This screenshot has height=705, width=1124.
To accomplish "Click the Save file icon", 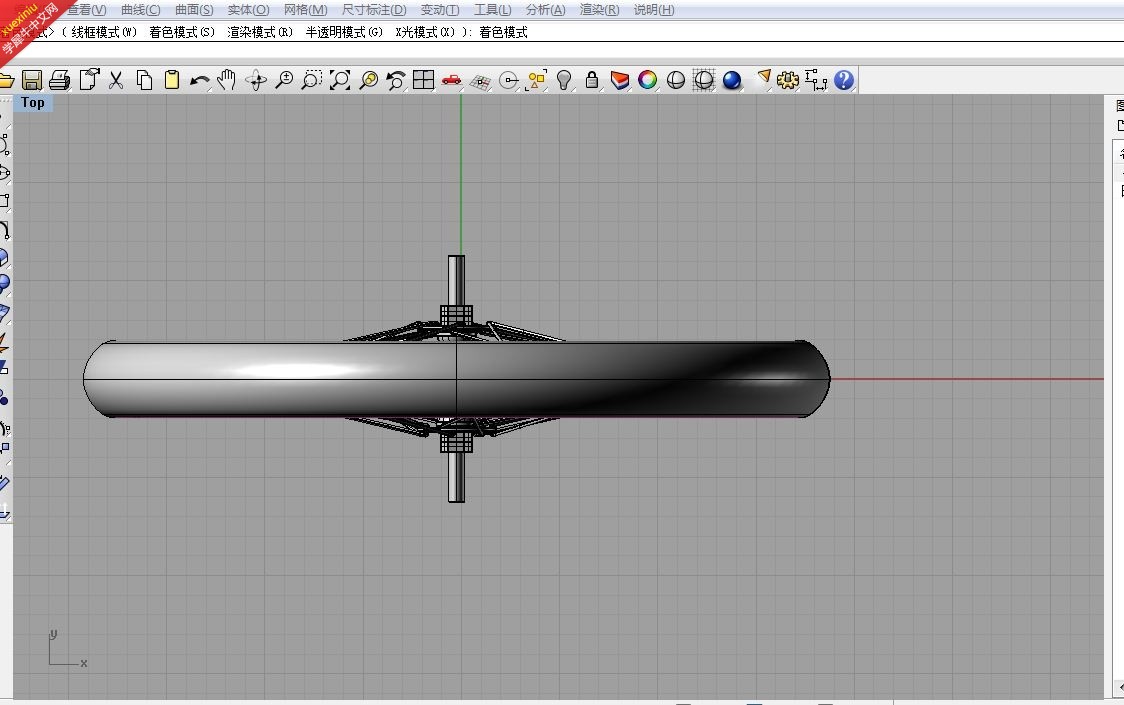I will (32, 80).
